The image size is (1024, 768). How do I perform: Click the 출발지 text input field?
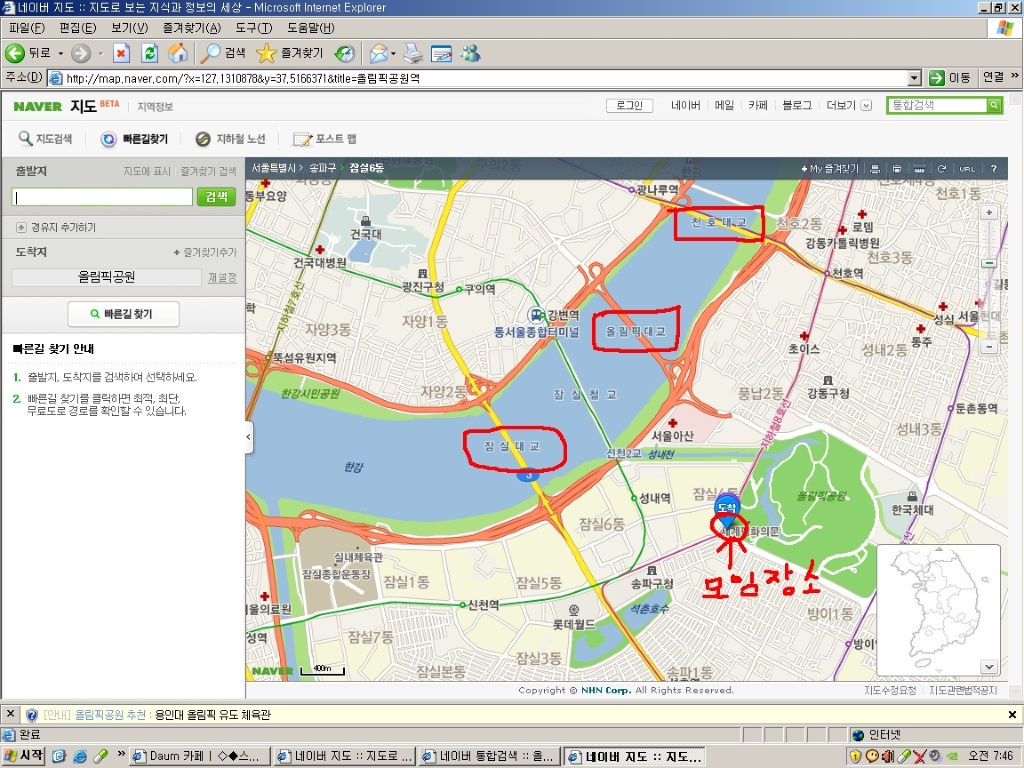click(x=102, y=197)
